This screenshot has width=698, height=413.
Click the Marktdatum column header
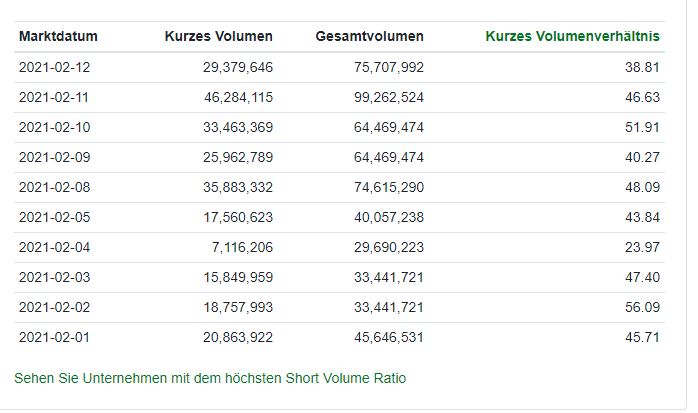[x=58, y=37]
